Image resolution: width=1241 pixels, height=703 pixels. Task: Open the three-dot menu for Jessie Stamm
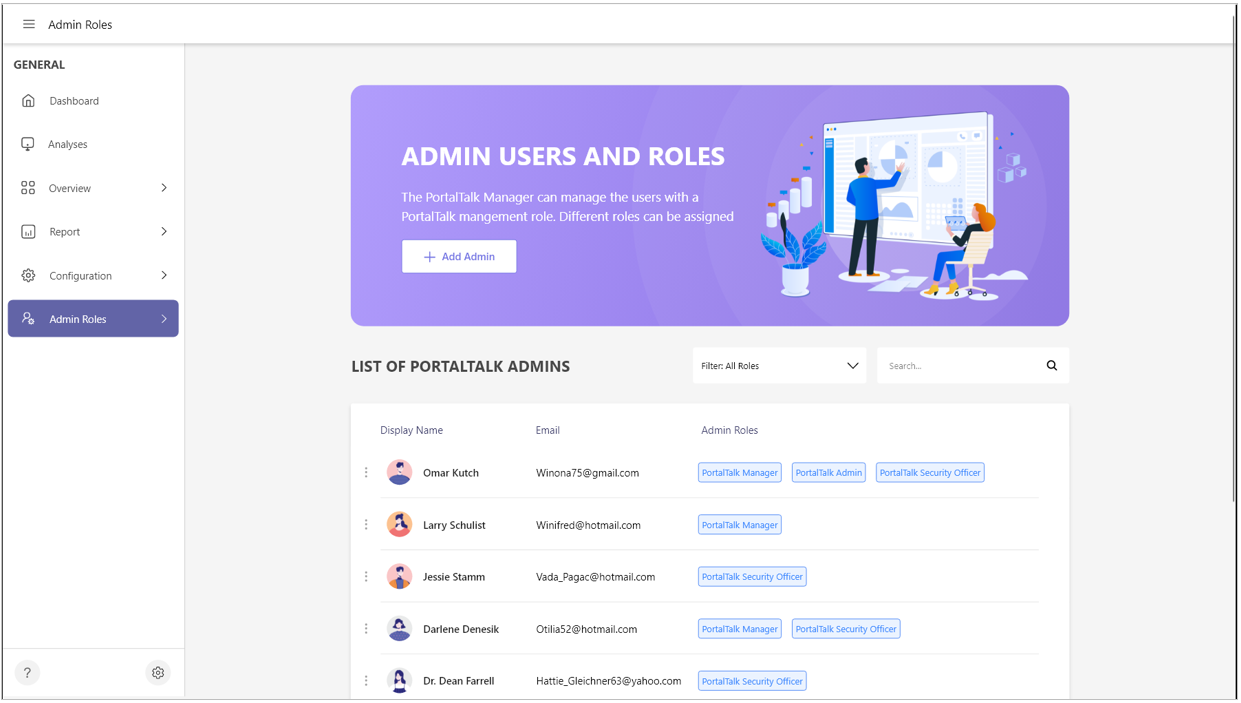pyautogui.click(x=366, y=577)
